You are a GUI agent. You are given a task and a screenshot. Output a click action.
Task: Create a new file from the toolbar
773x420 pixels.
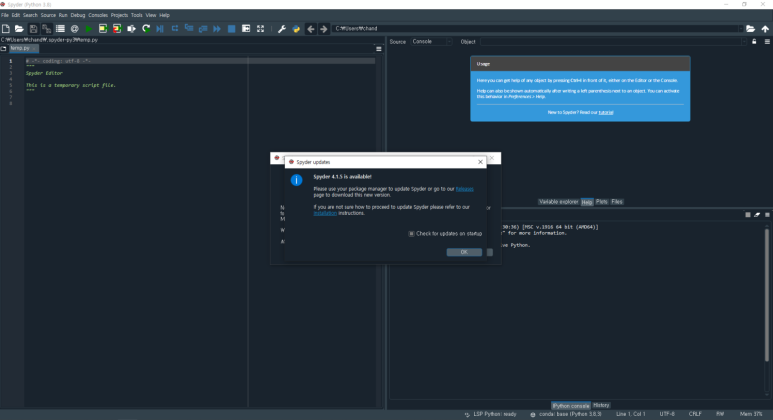(6, 29)
